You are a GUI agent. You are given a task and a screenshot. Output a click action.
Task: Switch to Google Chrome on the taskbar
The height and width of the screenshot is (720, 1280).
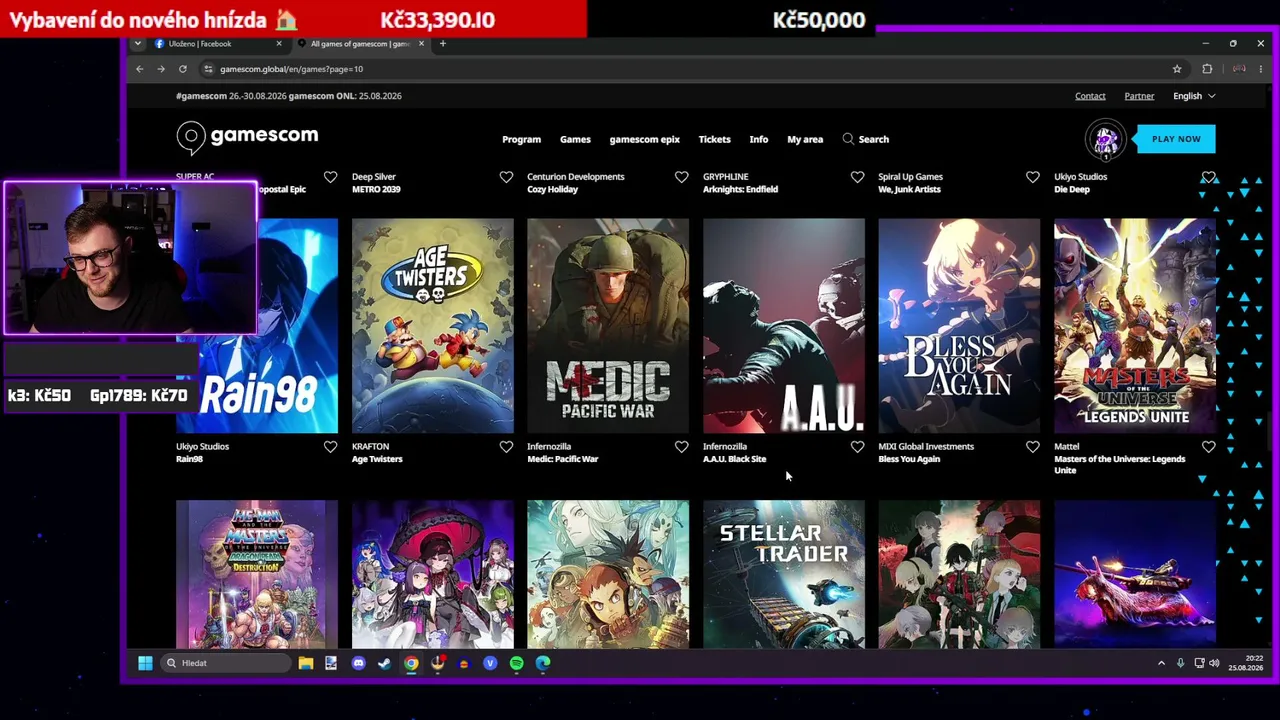411,663
